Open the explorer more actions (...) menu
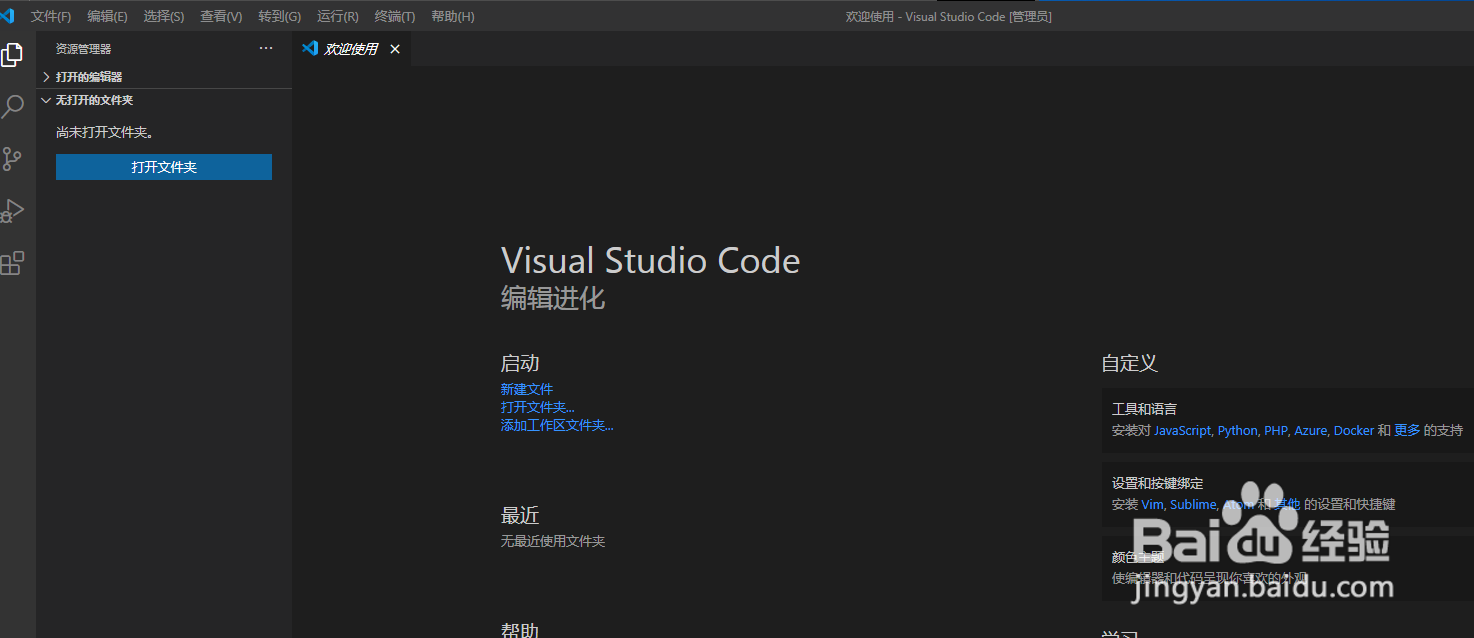 pyautogui.click(x=266, y=48)
